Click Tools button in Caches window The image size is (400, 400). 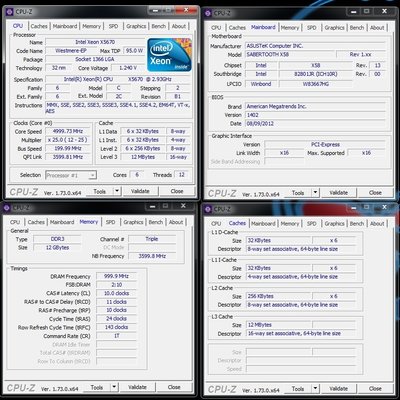pos(298,389)
